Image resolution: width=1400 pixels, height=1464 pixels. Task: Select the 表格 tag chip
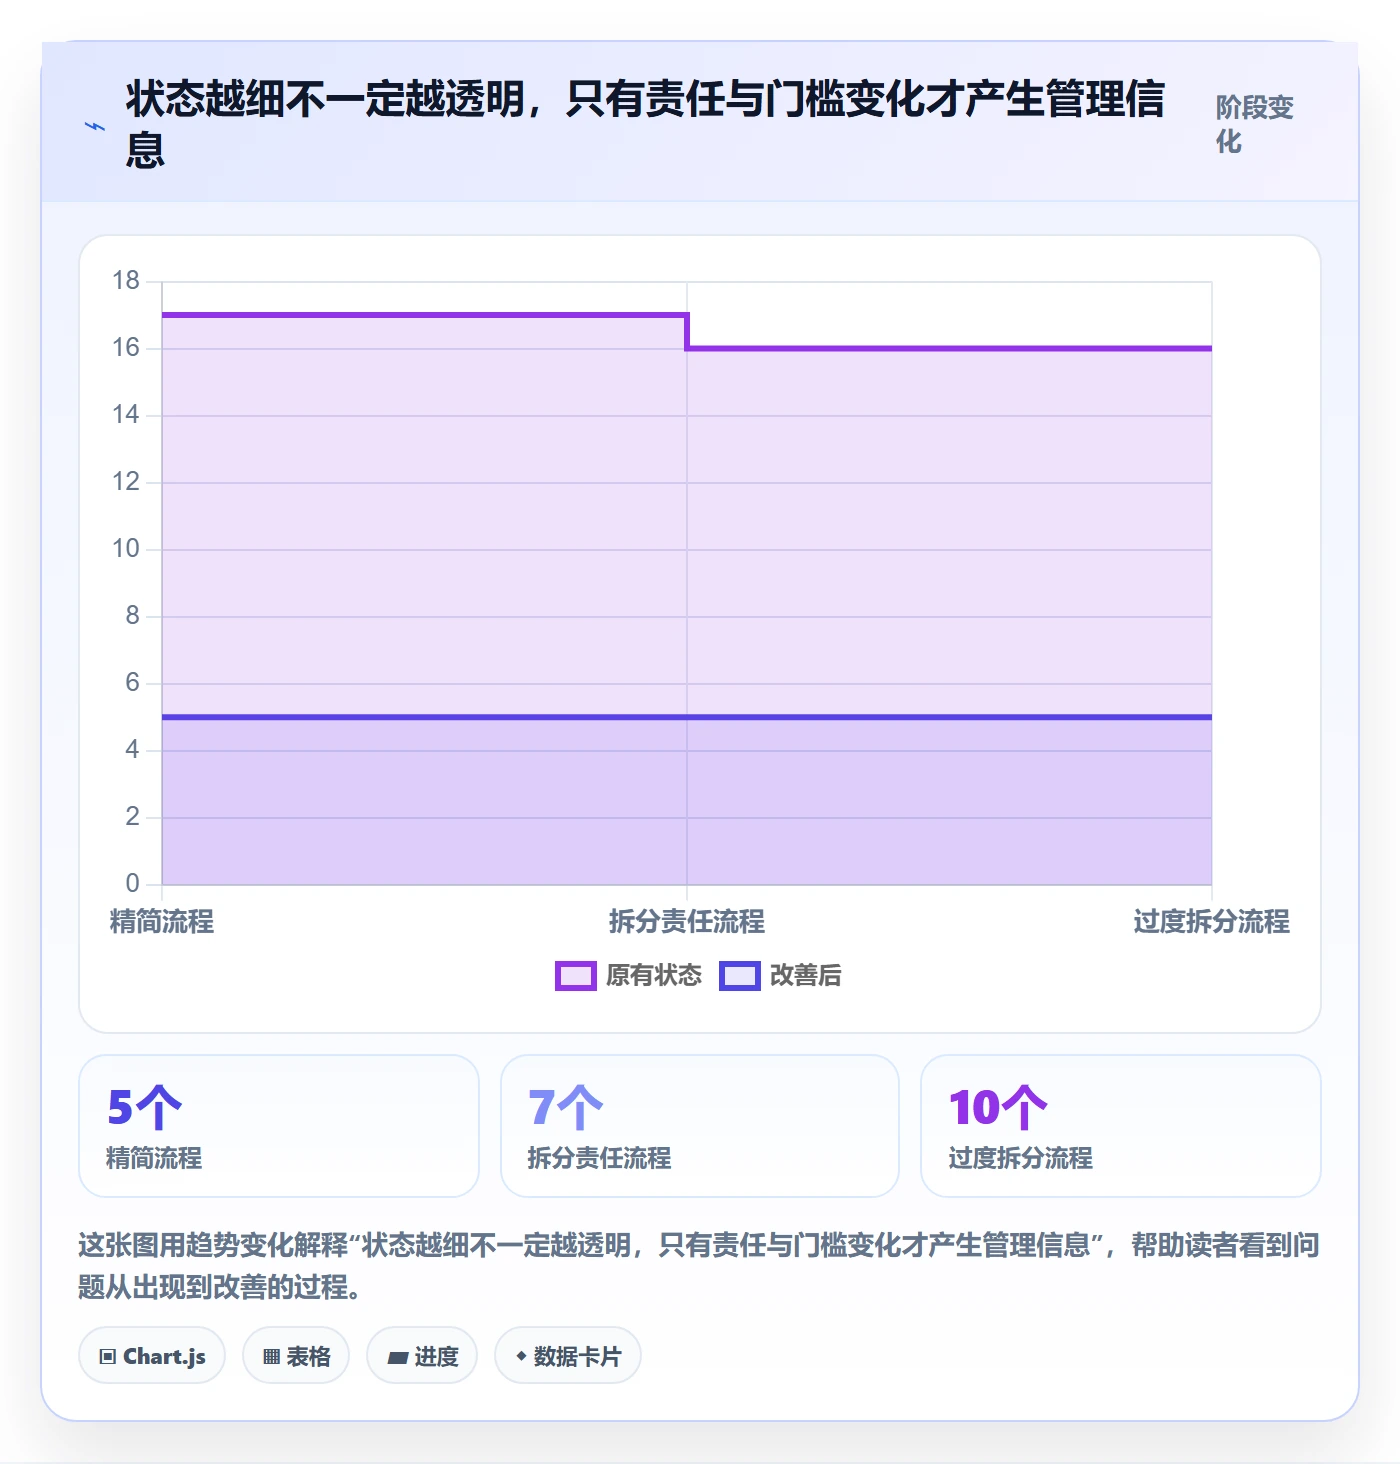[296, 1356]
